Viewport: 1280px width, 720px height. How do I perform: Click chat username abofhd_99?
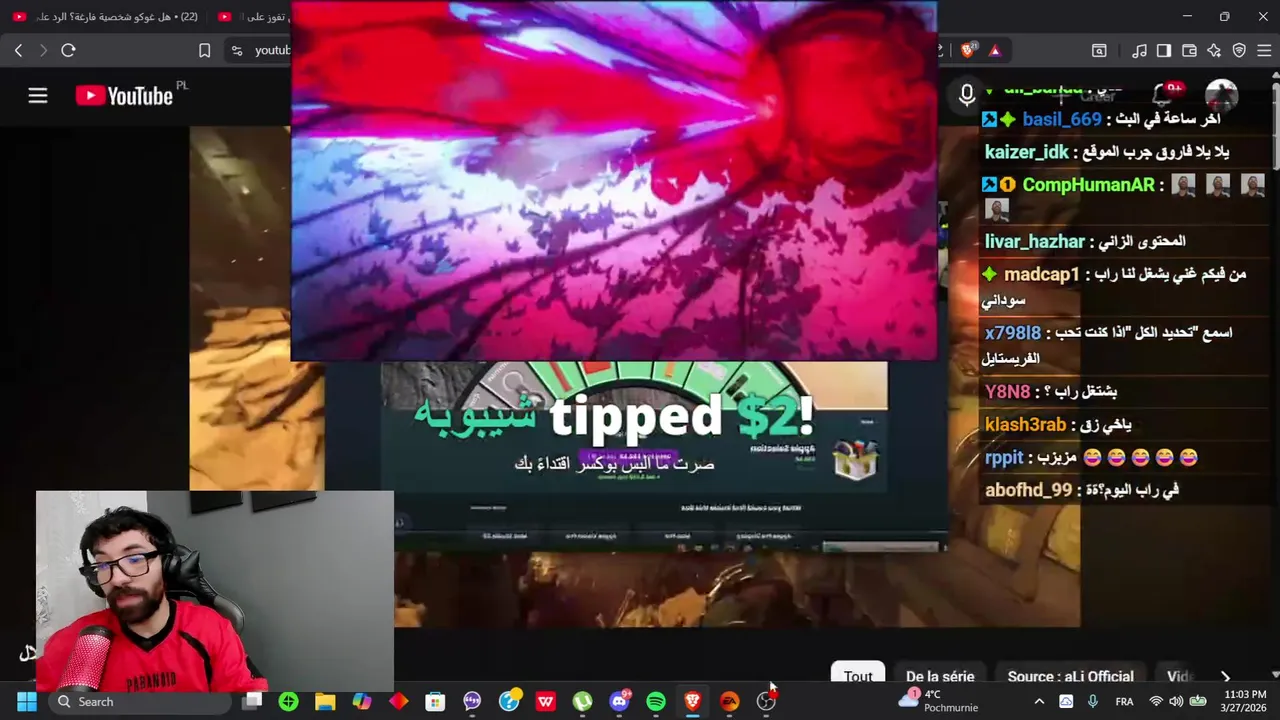[x=1028, y=490]
